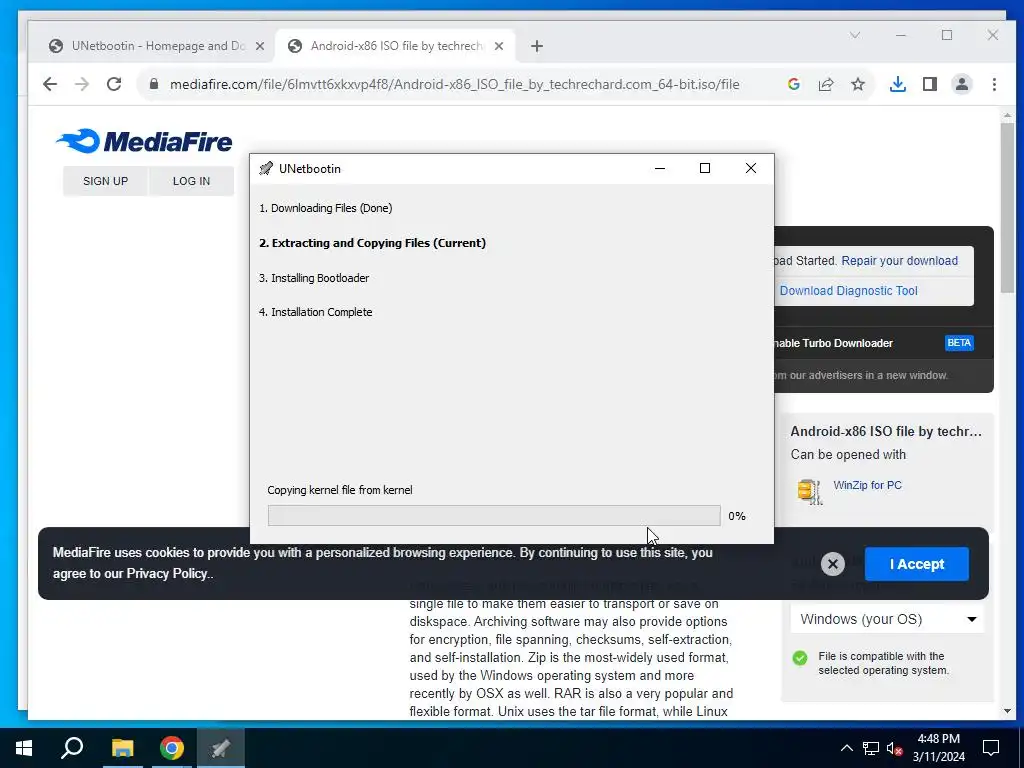1024x768 pixels.
Task: Click the green compatibility check icon
Action: click(800, 658)
